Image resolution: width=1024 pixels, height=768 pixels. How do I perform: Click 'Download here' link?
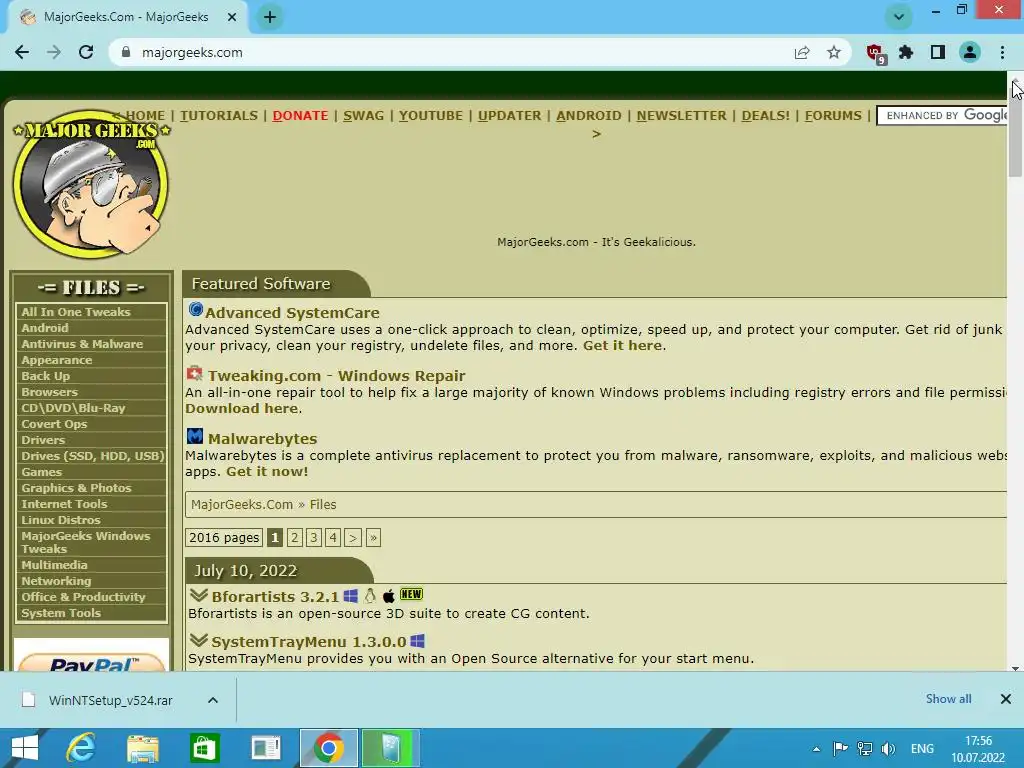pyautogui.click(x=242, y=408)
